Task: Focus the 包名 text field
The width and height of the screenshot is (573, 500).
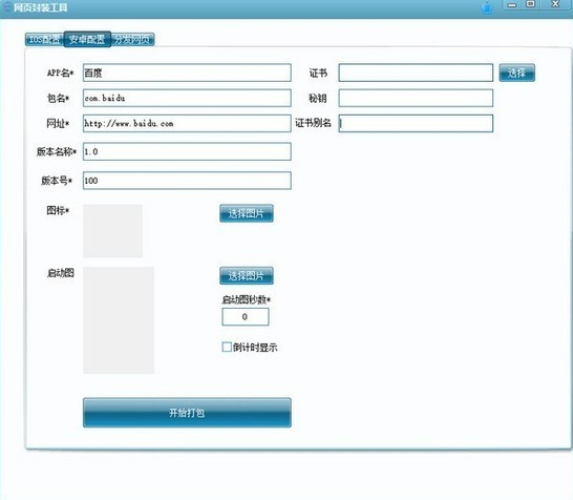Action: [x=187, y=98]
